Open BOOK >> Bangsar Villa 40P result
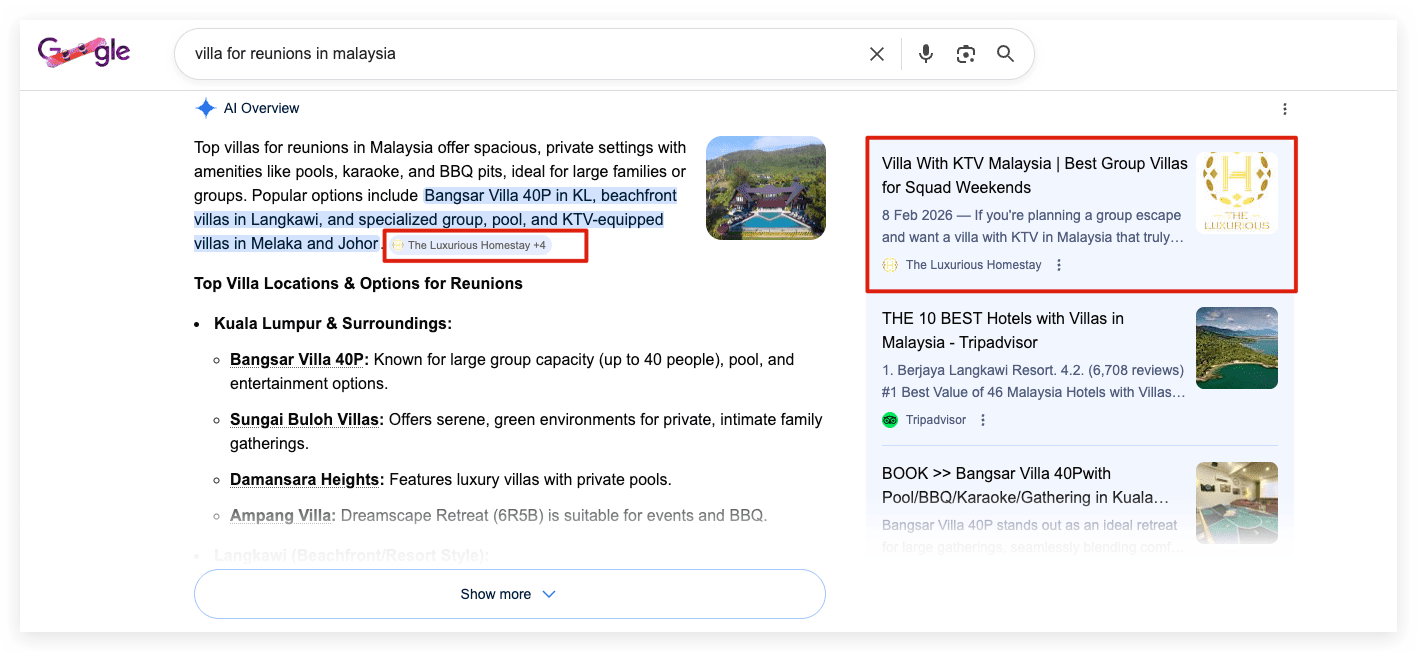The image size is (1417, 652). pyautogui.click(x=1025, y=485)
